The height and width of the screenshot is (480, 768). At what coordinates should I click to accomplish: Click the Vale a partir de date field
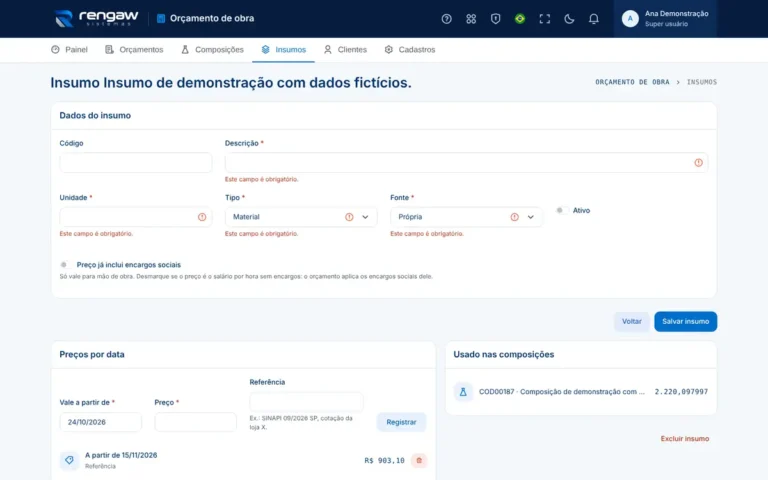pyautogui.click(x=100, y=422)
